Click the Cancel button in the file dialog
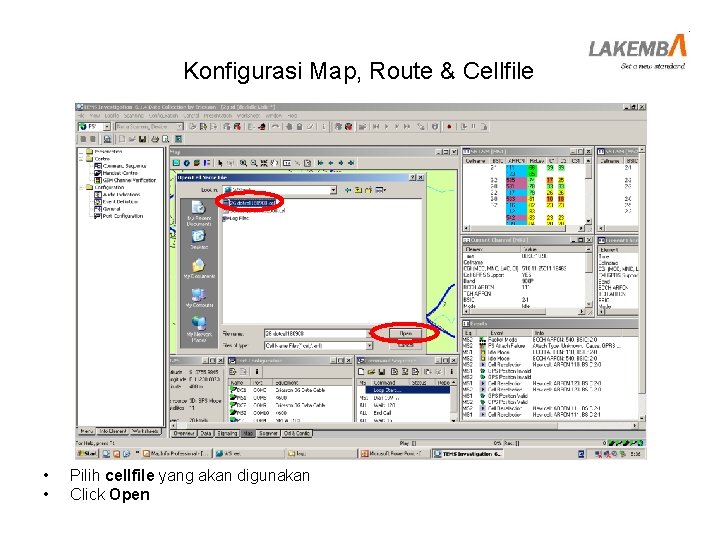The height and width of the screenshot is (540, 720). pyautogui.click(x=405, y=344)
